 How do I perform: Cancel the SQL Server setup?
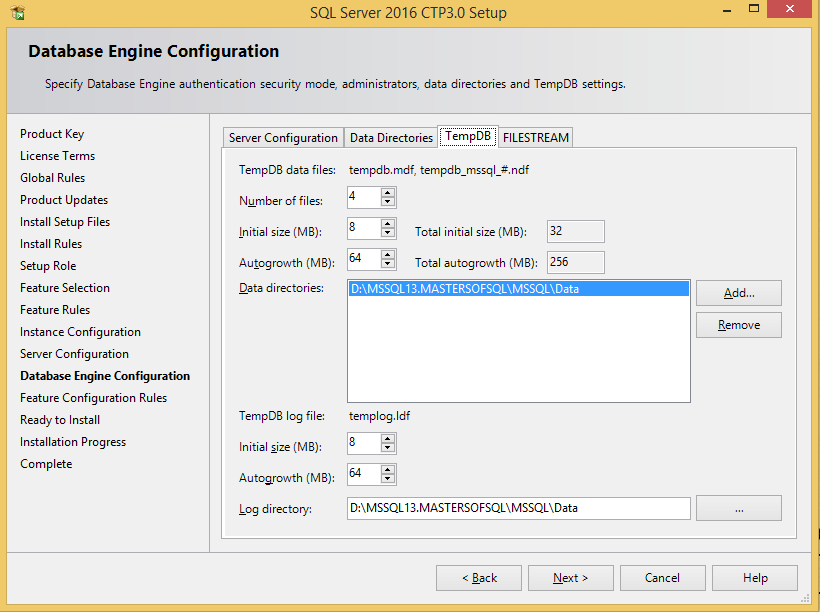663,578
